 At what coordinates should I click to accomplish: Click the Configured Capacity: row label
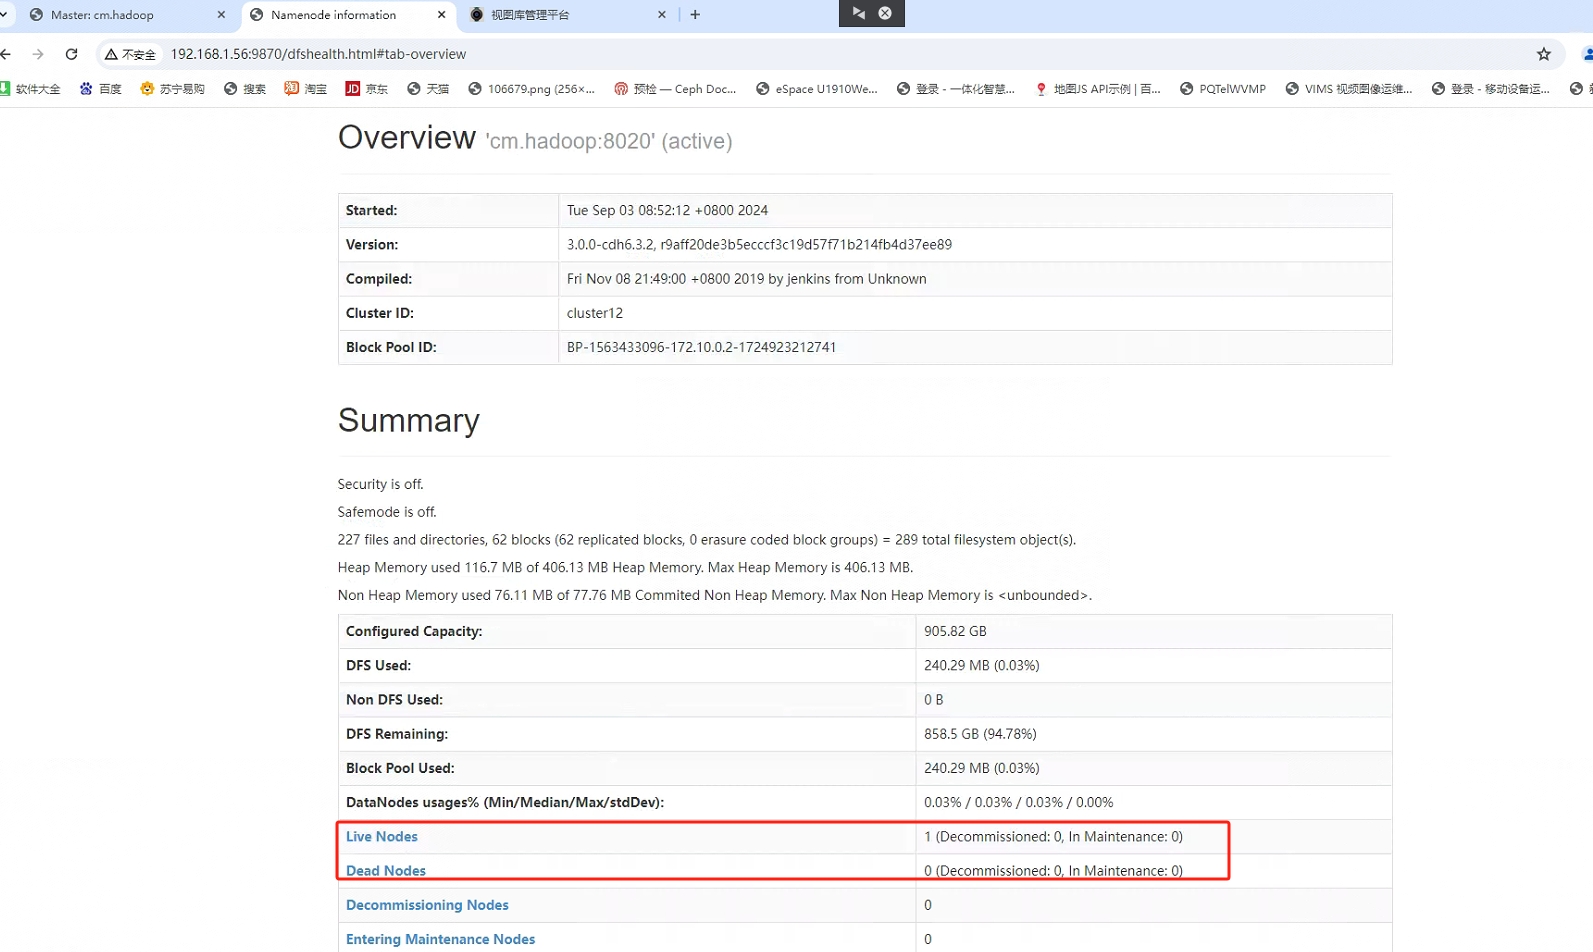click(414, 631)
